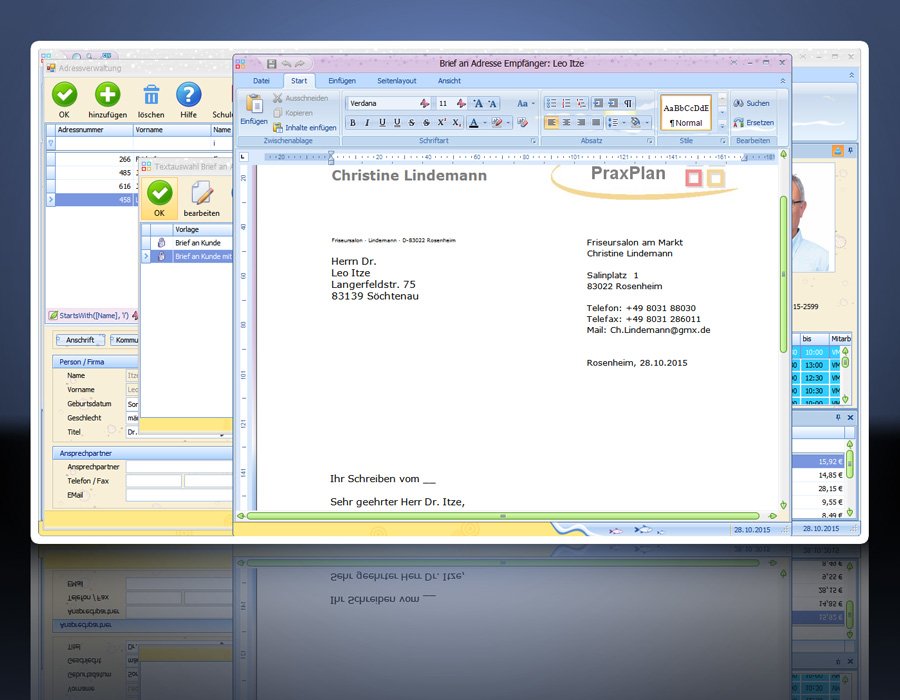Switch to the Ansicht ribbon tab
This screenshot has width=900, height=700.
click(449, 81)
